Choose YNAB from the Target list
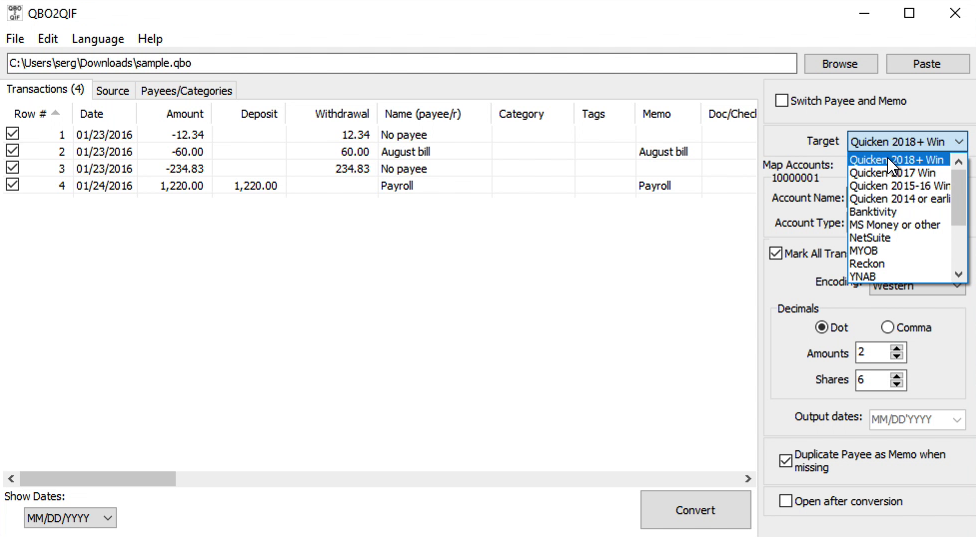Screen dimensions: 976x537 coord(899,276)
